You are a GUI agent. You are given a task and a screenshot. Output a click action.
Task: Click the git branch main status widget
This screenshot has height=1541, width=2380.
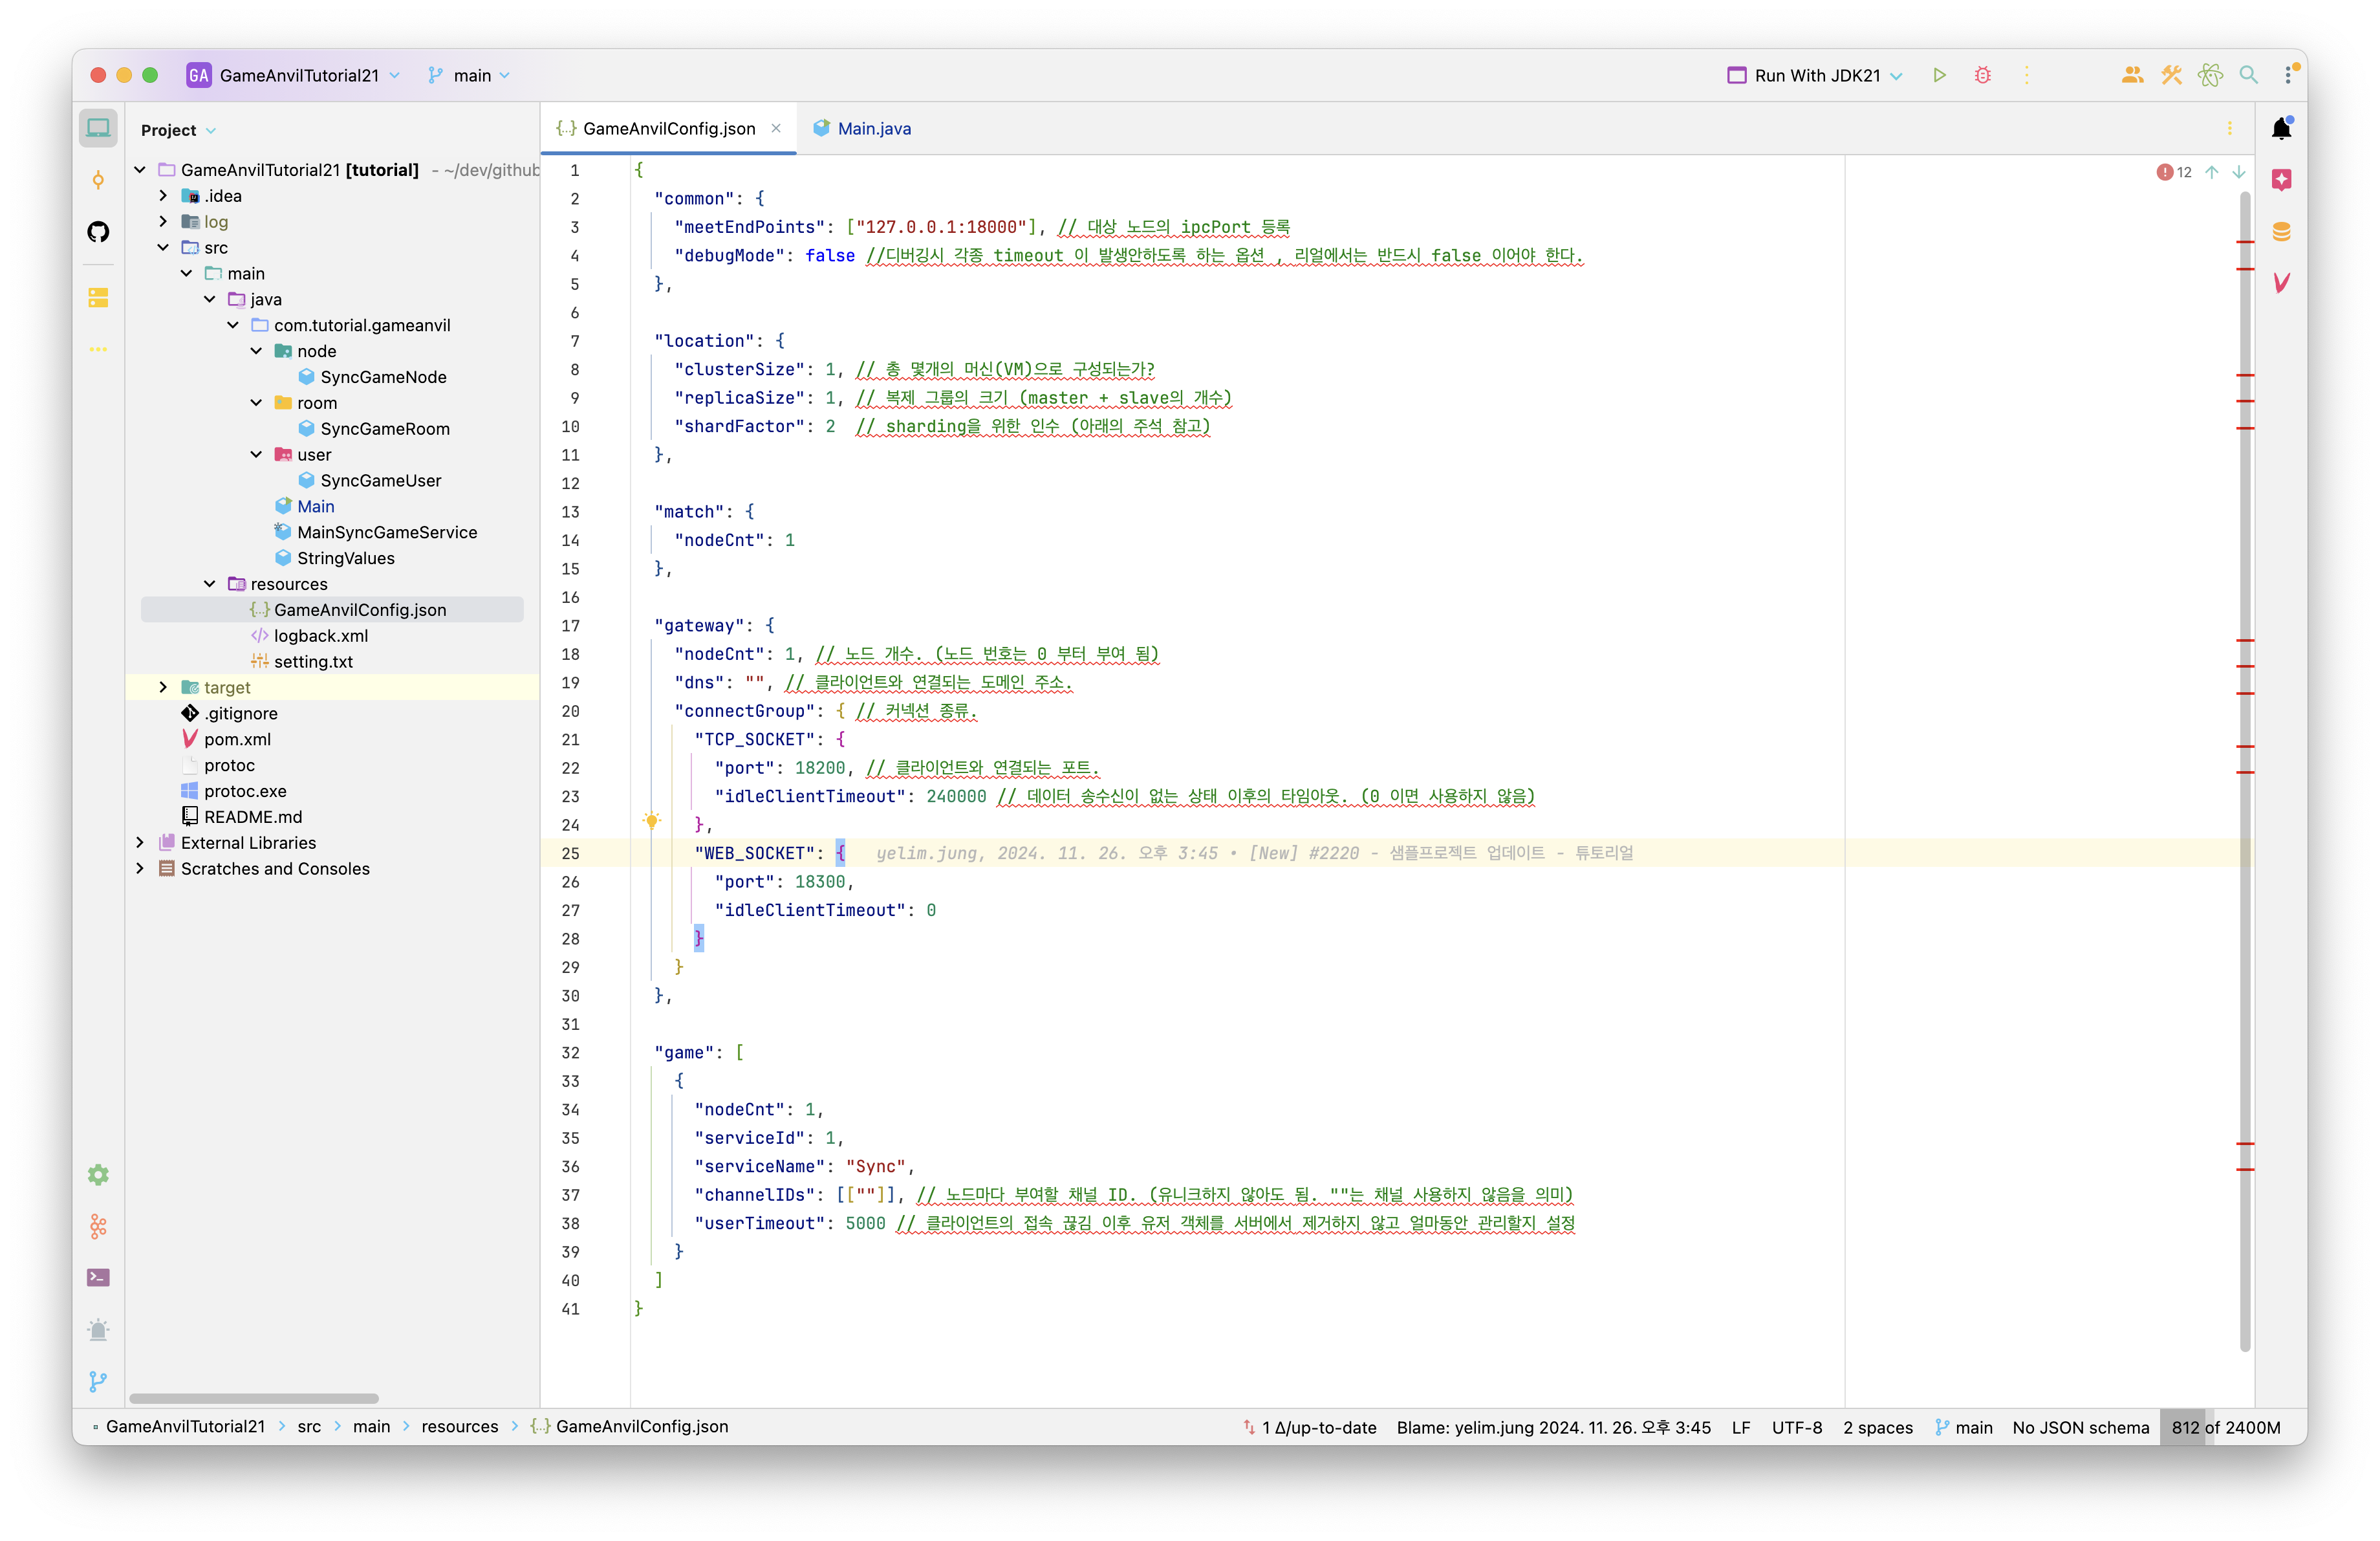(1964, 1427)
